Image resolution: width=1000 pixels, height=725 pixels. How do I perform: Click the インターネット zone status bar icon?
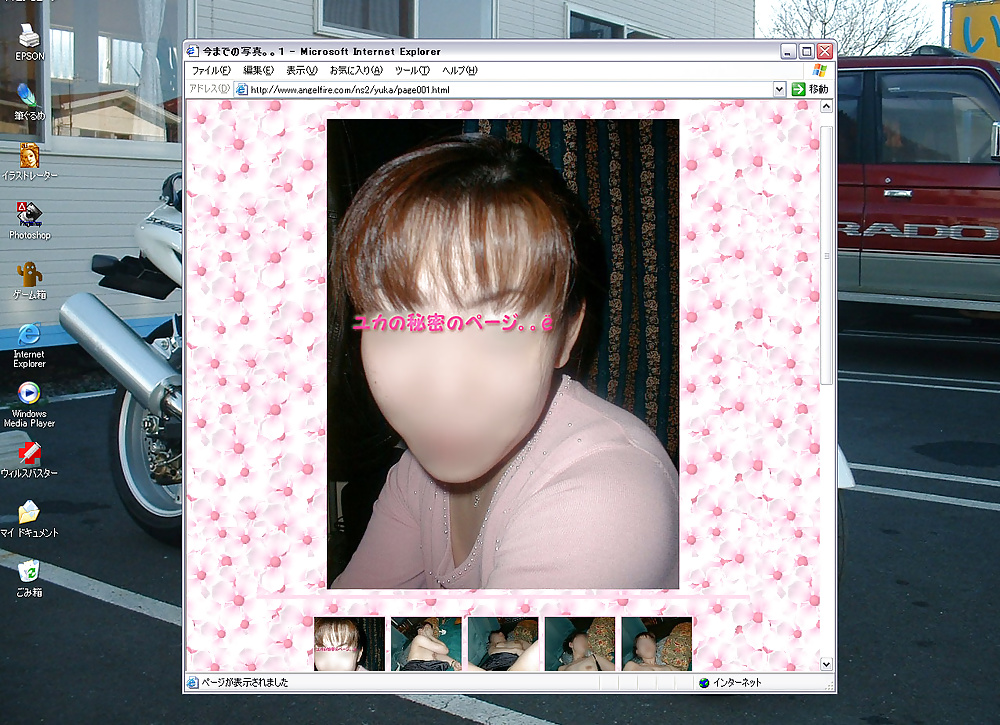pos(704,683)
